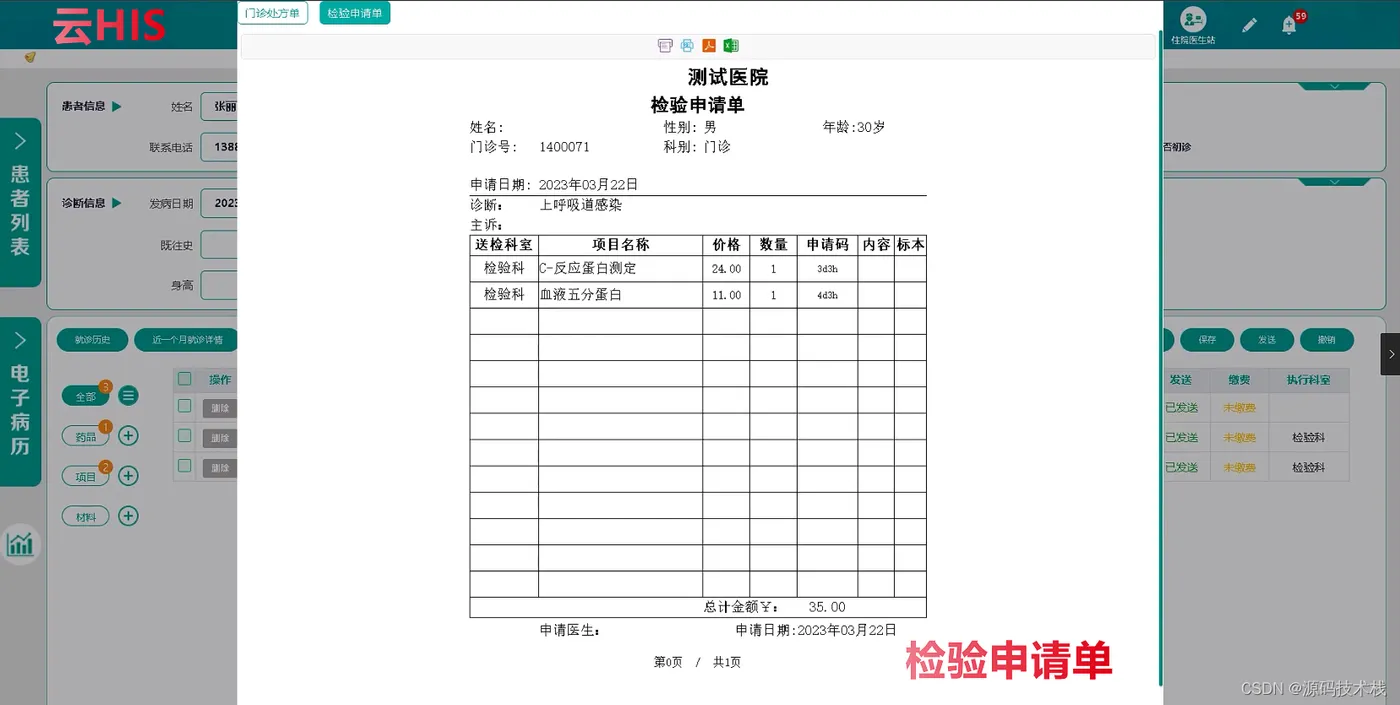Delete the third order row

point(220,468)
